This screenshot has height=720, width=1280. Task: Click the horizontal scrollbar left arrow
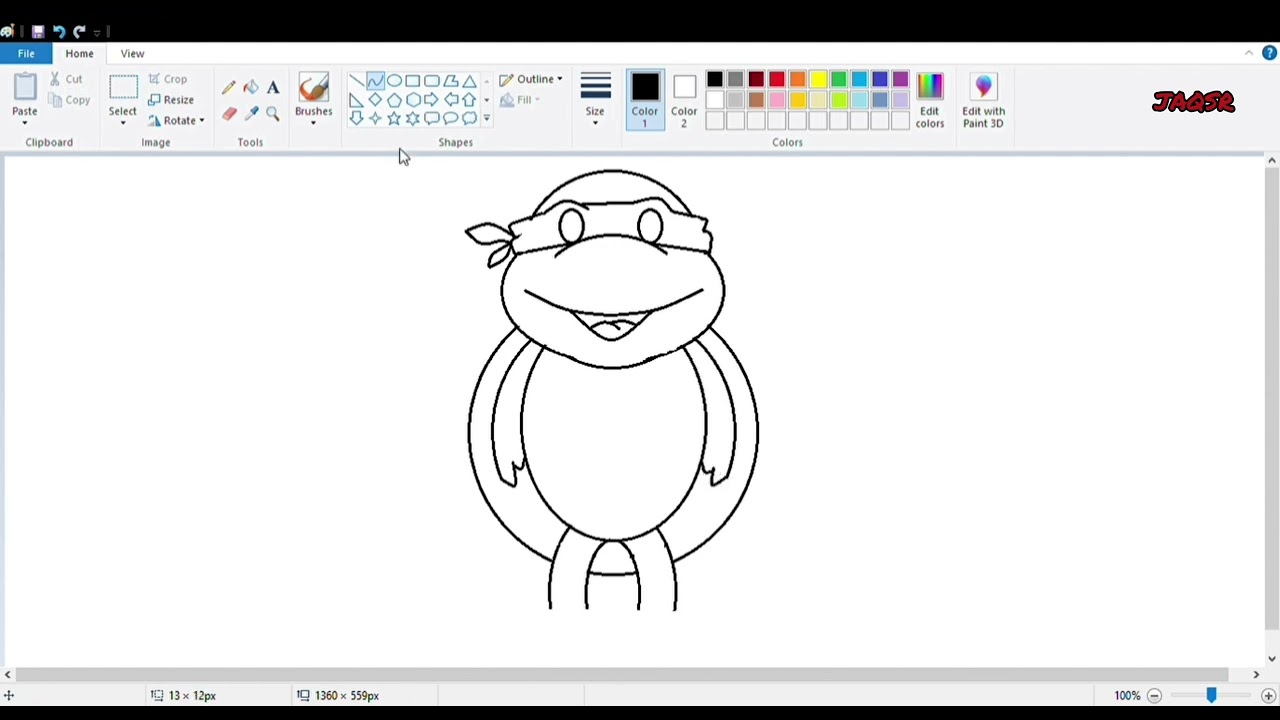pyautogui.click(x=8, y=675)
